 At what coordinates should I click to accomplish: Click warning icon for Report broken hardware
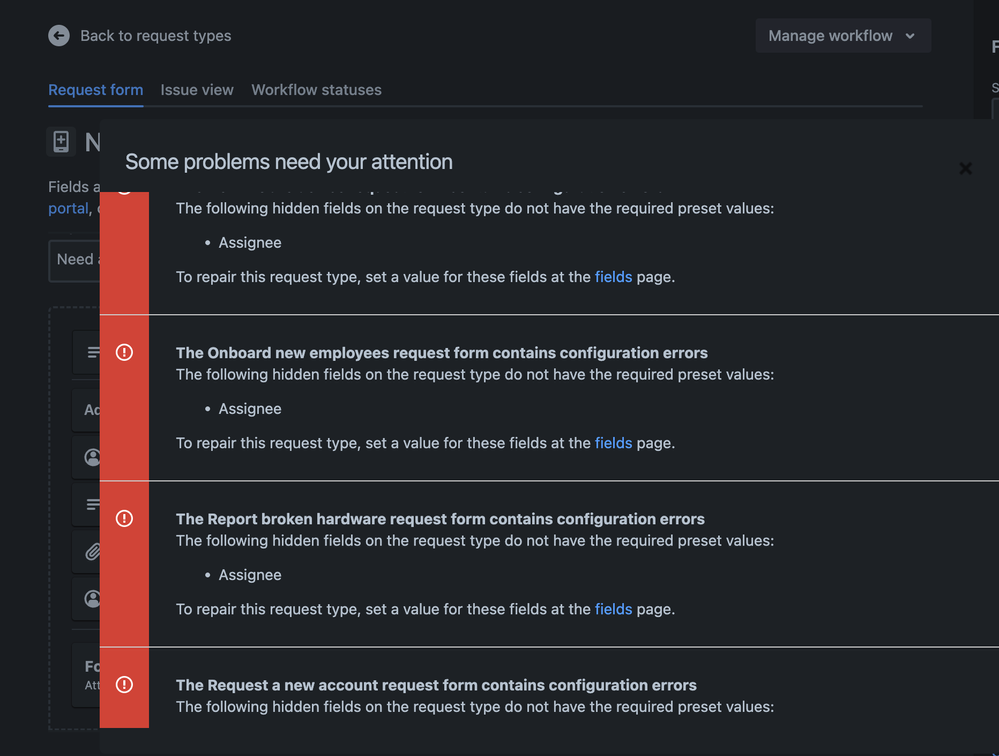click(124, 518)
